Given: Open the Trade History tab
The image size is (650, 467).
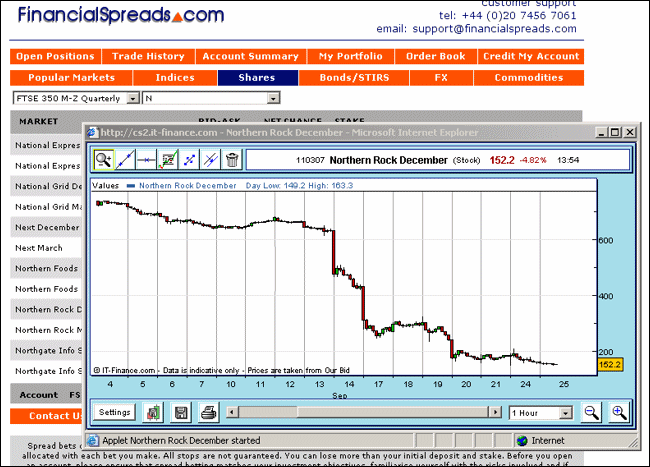Looking at the screenshot, I should pos(148,56).
